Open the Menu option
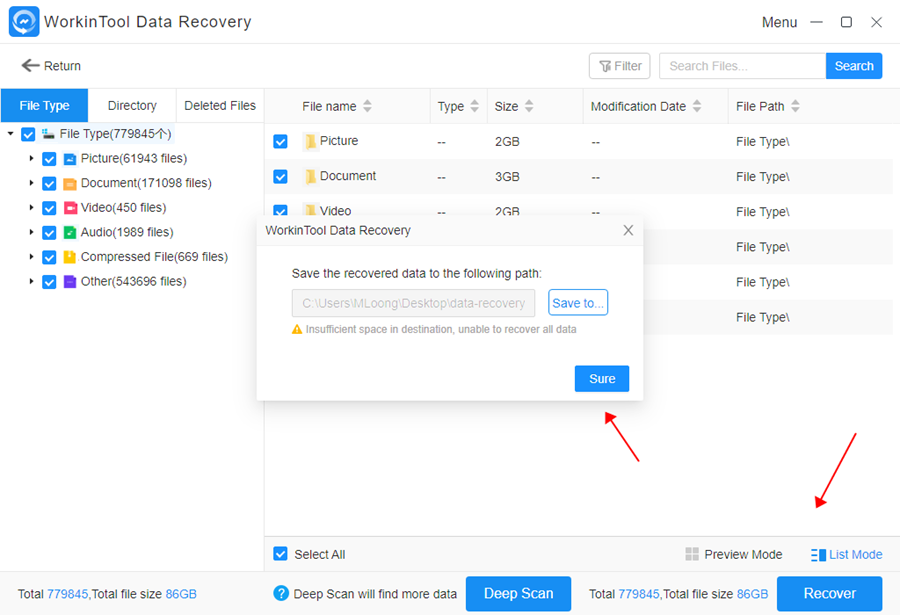900x615 pixels. [779, 22]
